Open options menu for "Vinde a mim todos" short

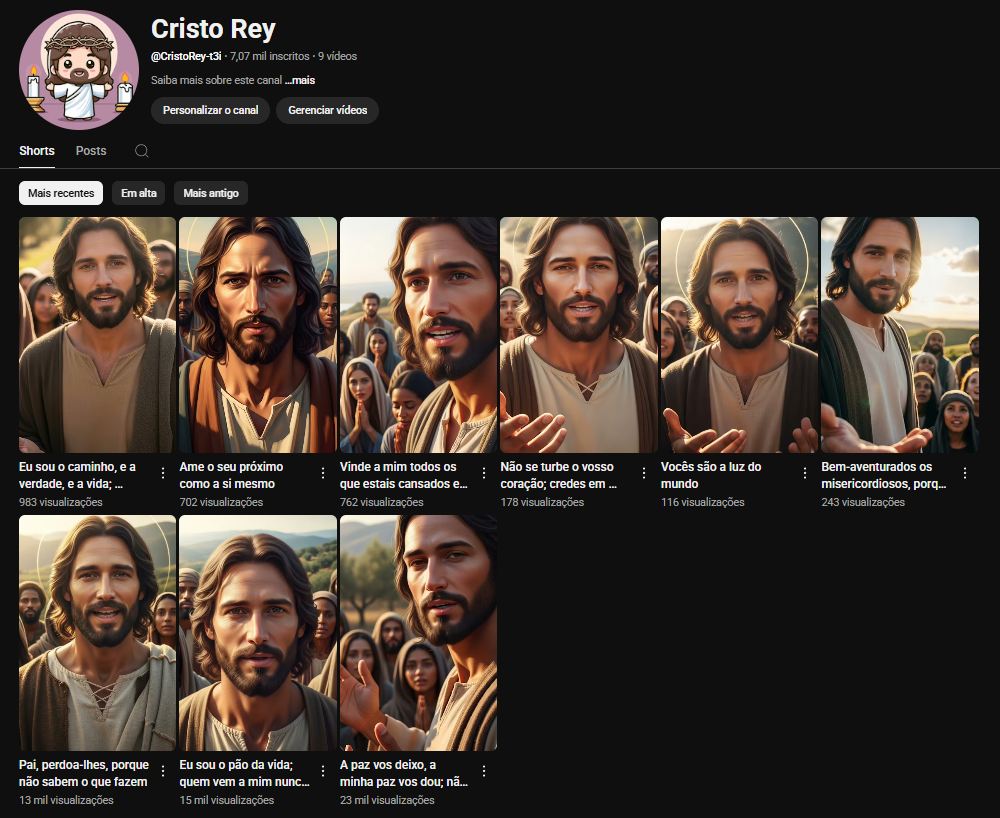coord(484,472)
